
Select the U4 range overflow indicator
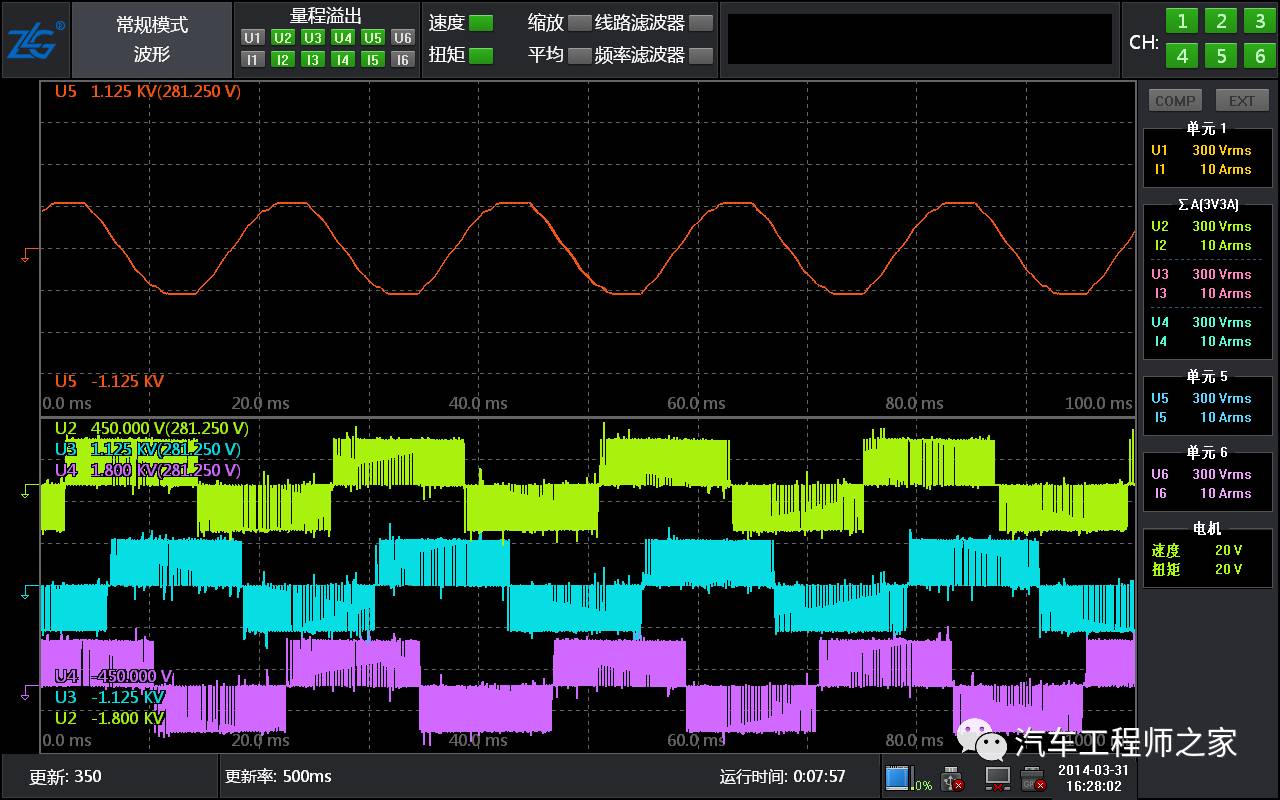point(343,37)
